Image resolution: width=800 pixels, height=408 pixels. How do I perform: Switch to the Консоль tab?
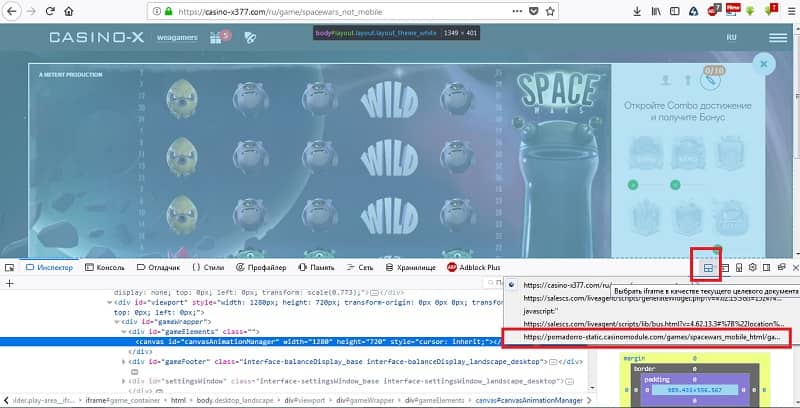point(105,267)
